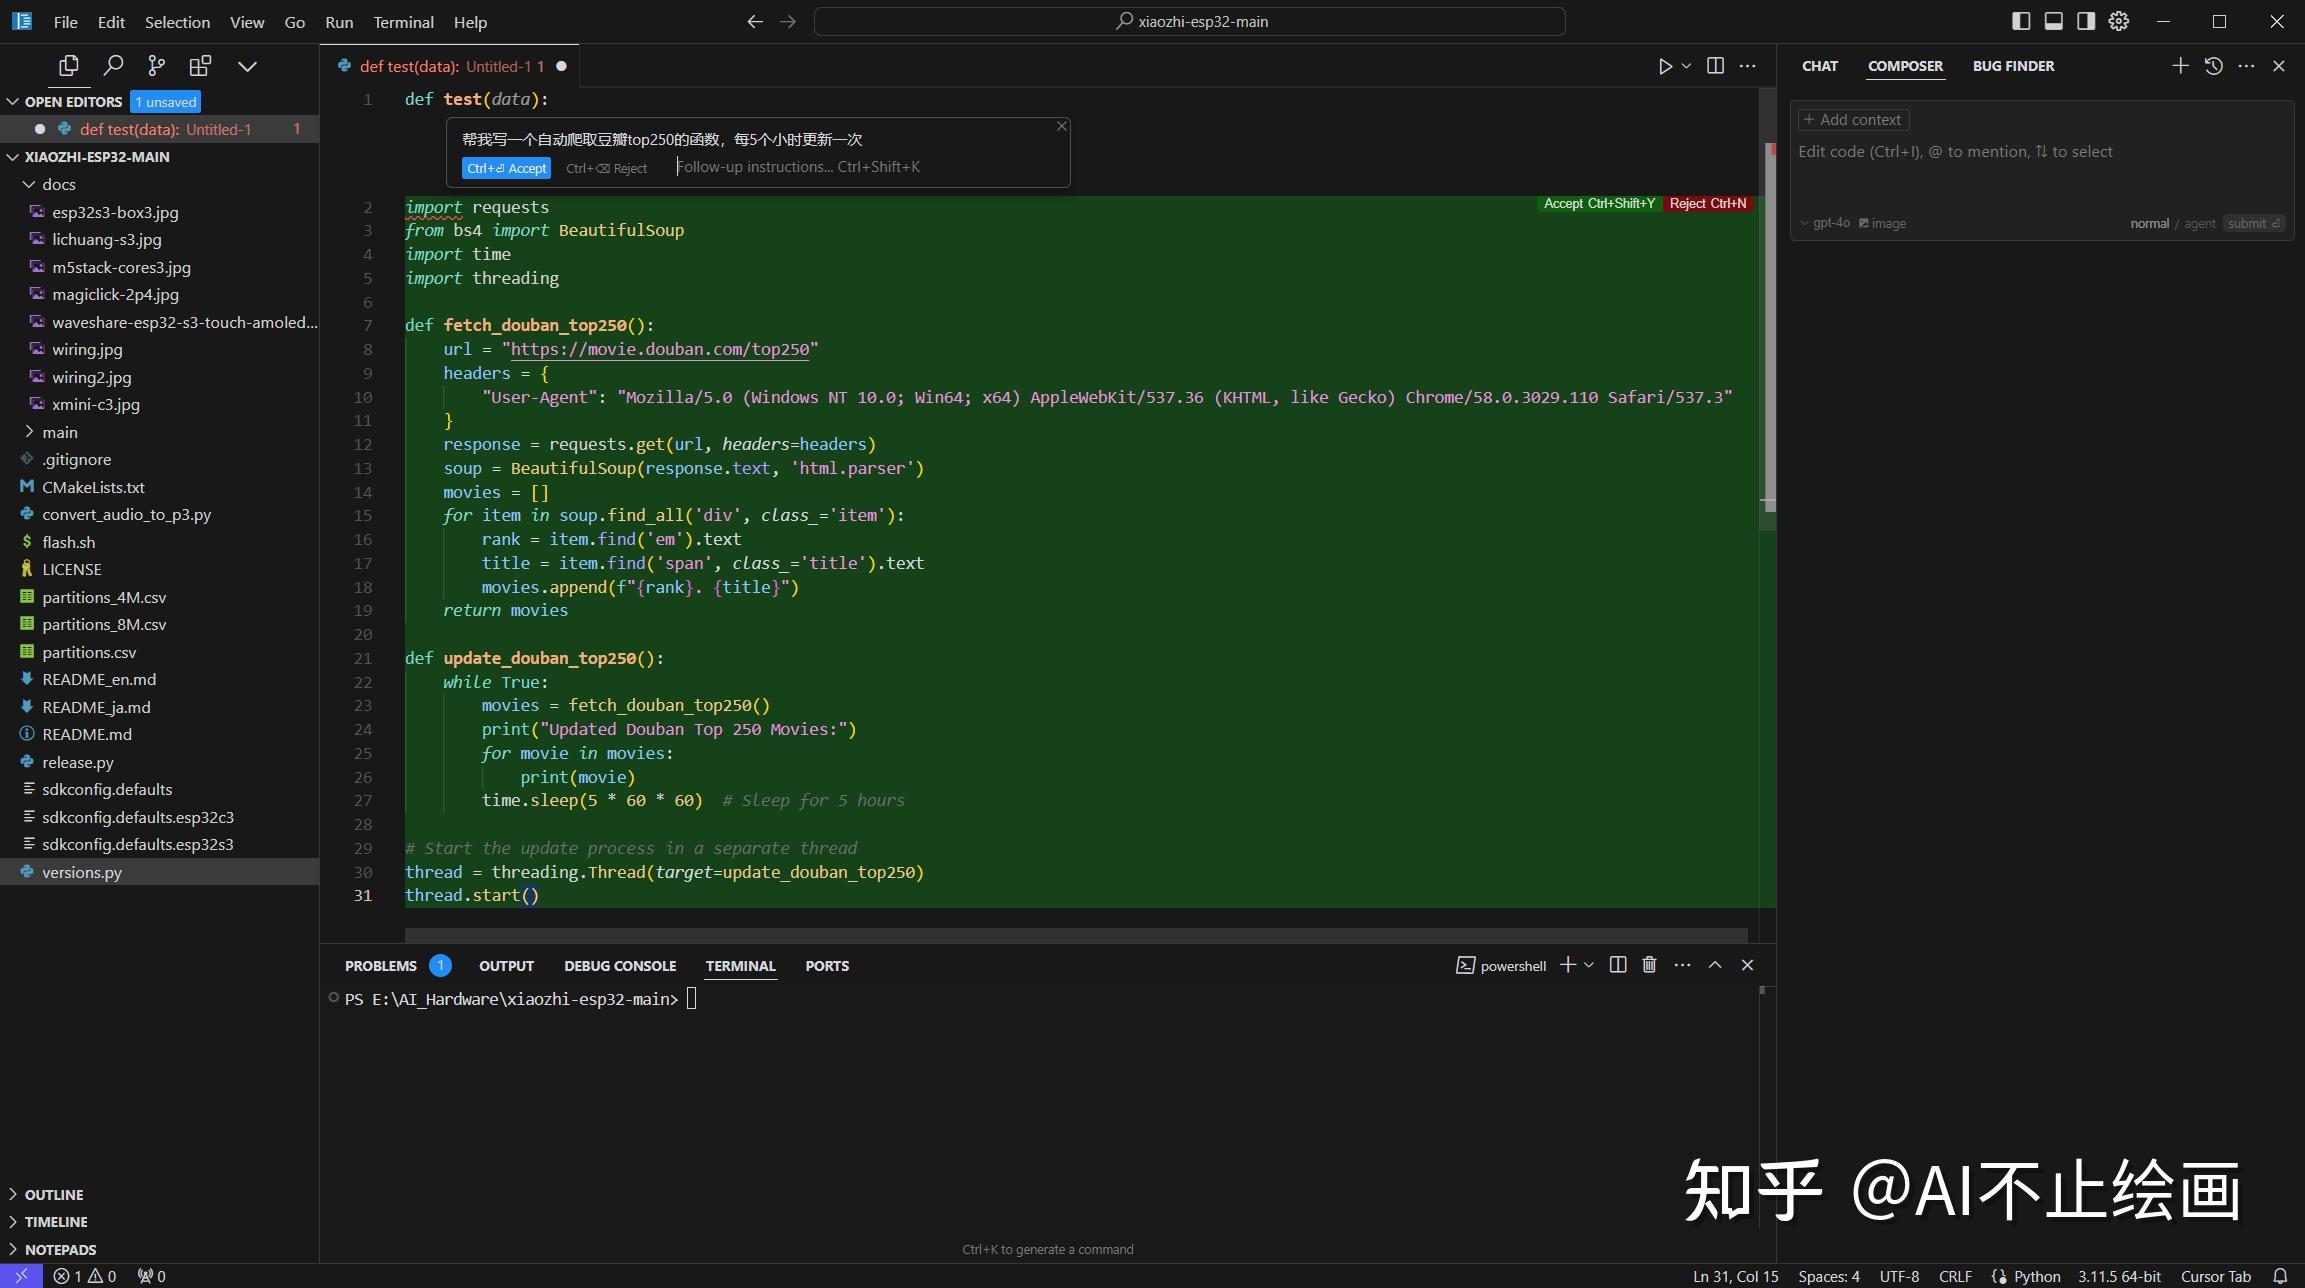The height and width of the screenshot is (1288, 2305).
Task: Toggle the bottom panel visibility
Action: coord(2053,20)
